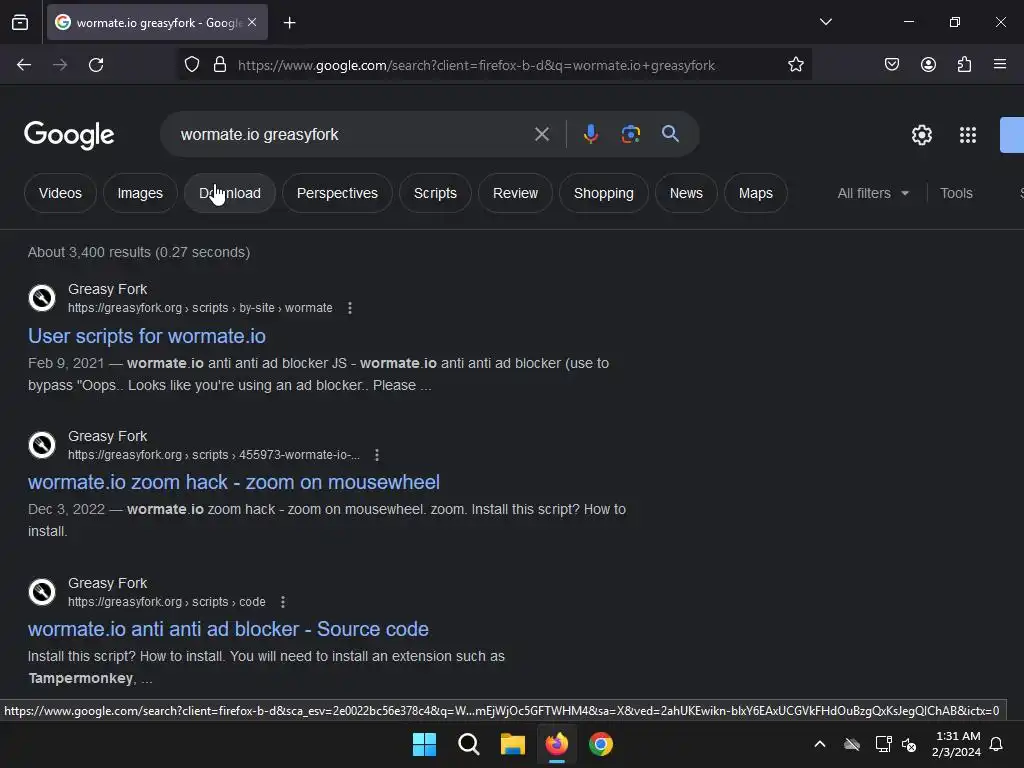The height and width of the screenshot is (768, 1024).
Task: Filter results by Videos
Action: (x=60, y=193)
